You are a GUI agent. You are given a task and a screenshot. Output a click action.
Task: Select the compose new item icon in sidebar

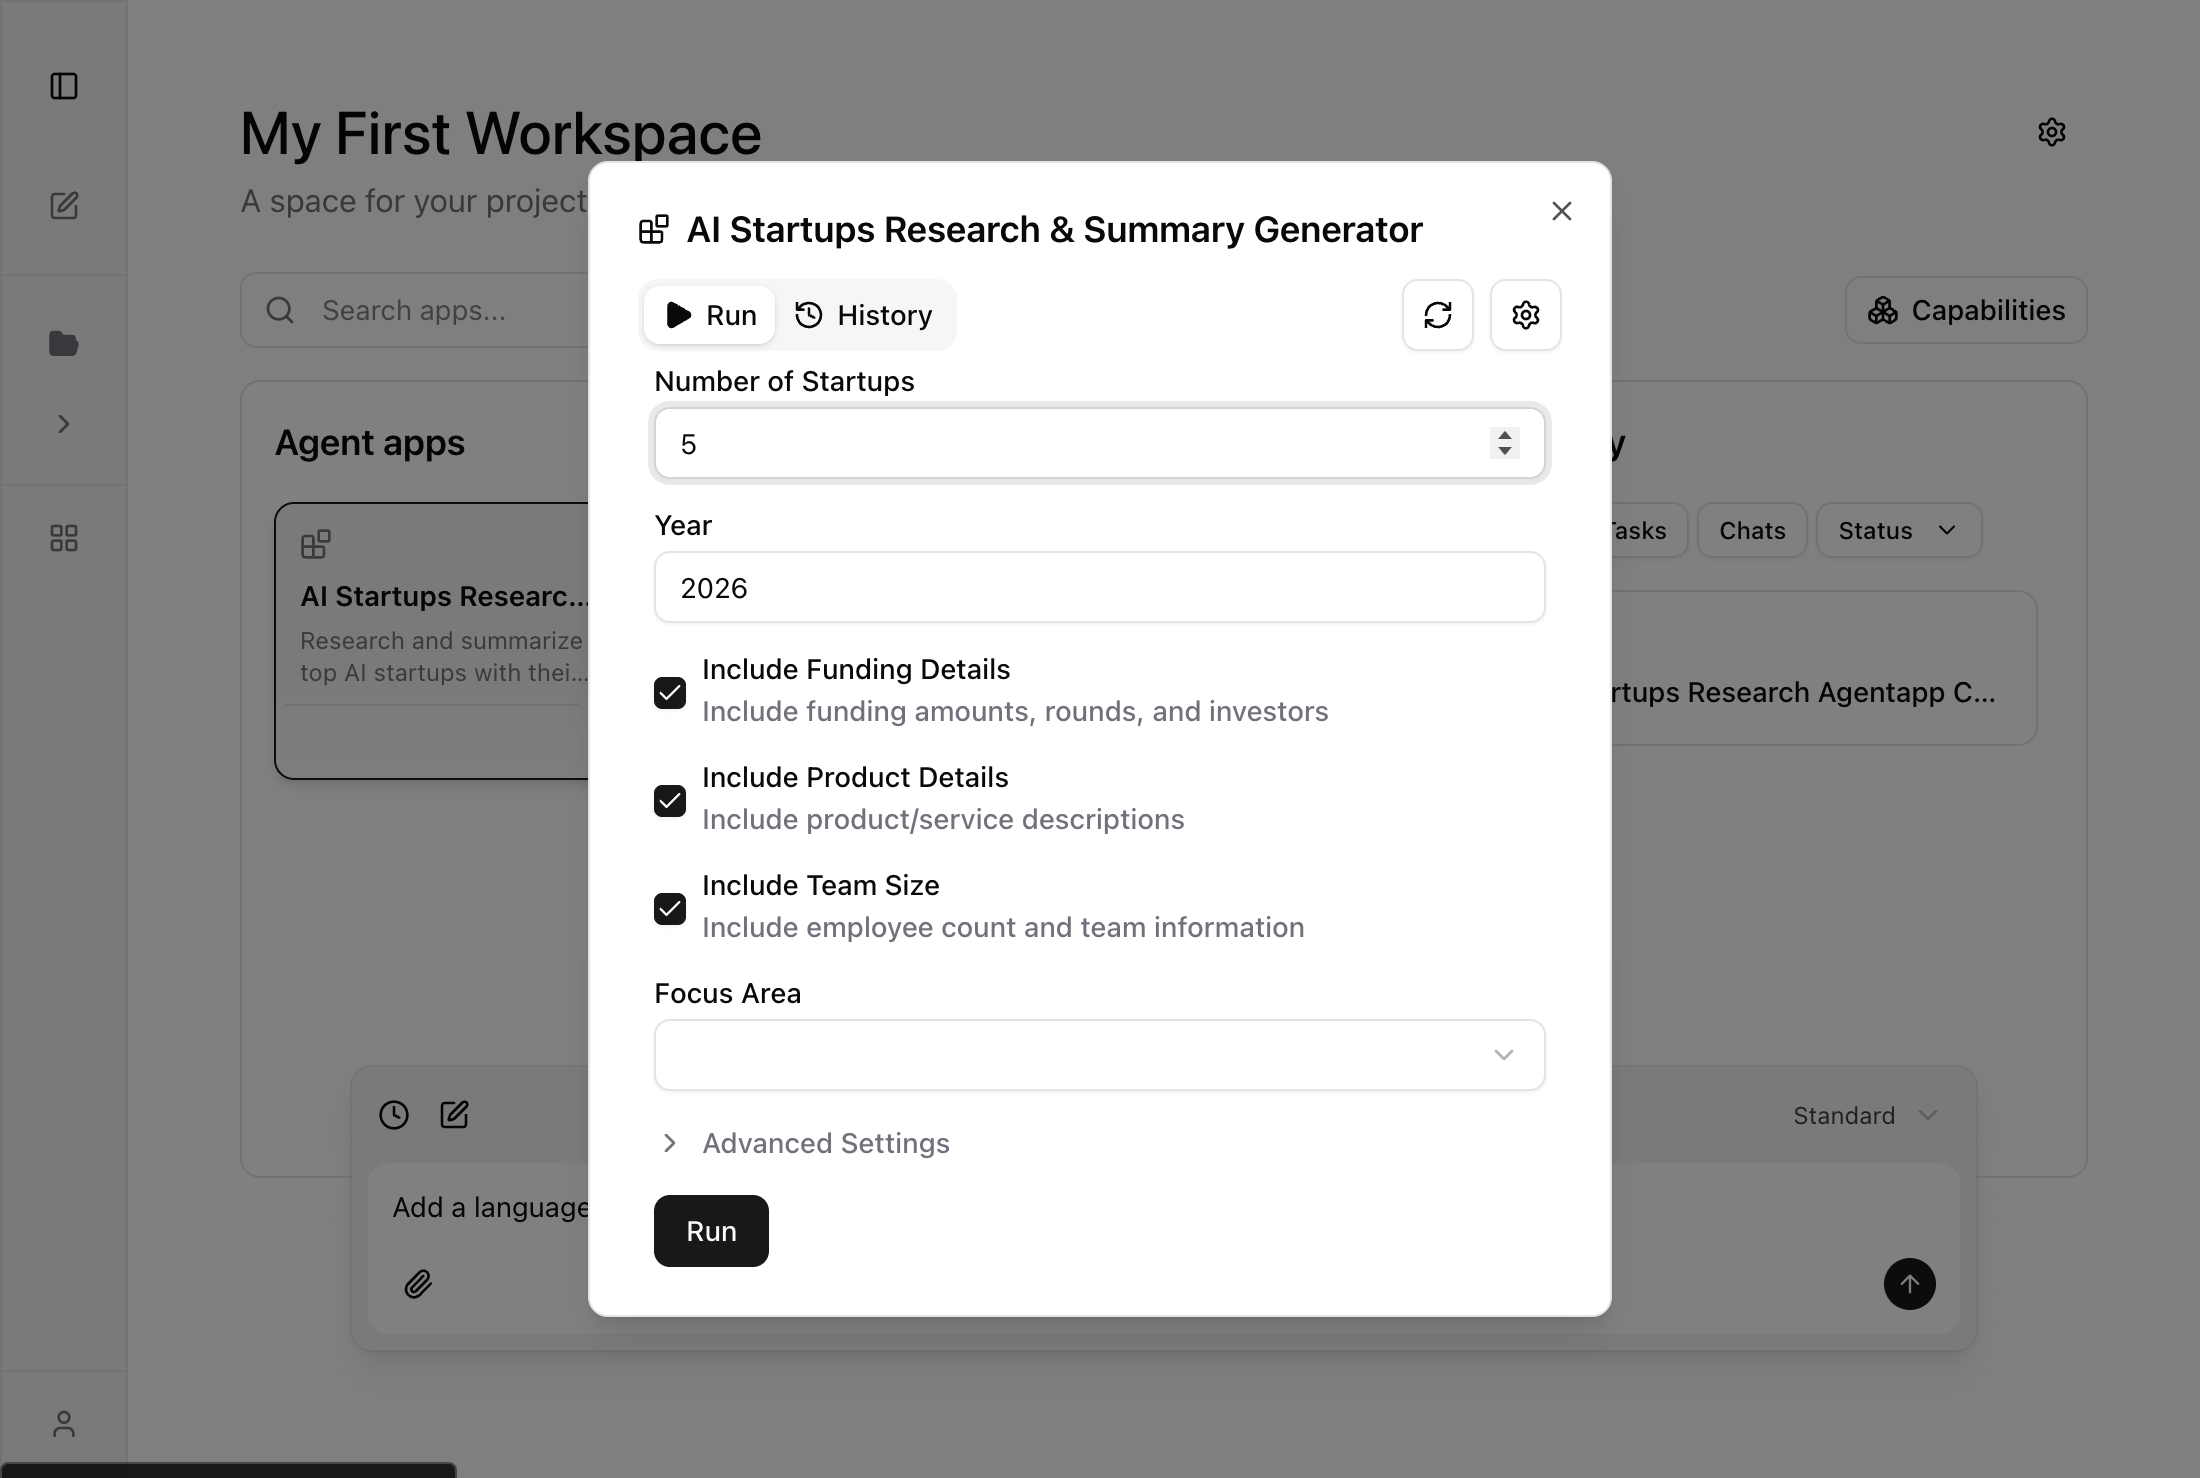[64, 206]
